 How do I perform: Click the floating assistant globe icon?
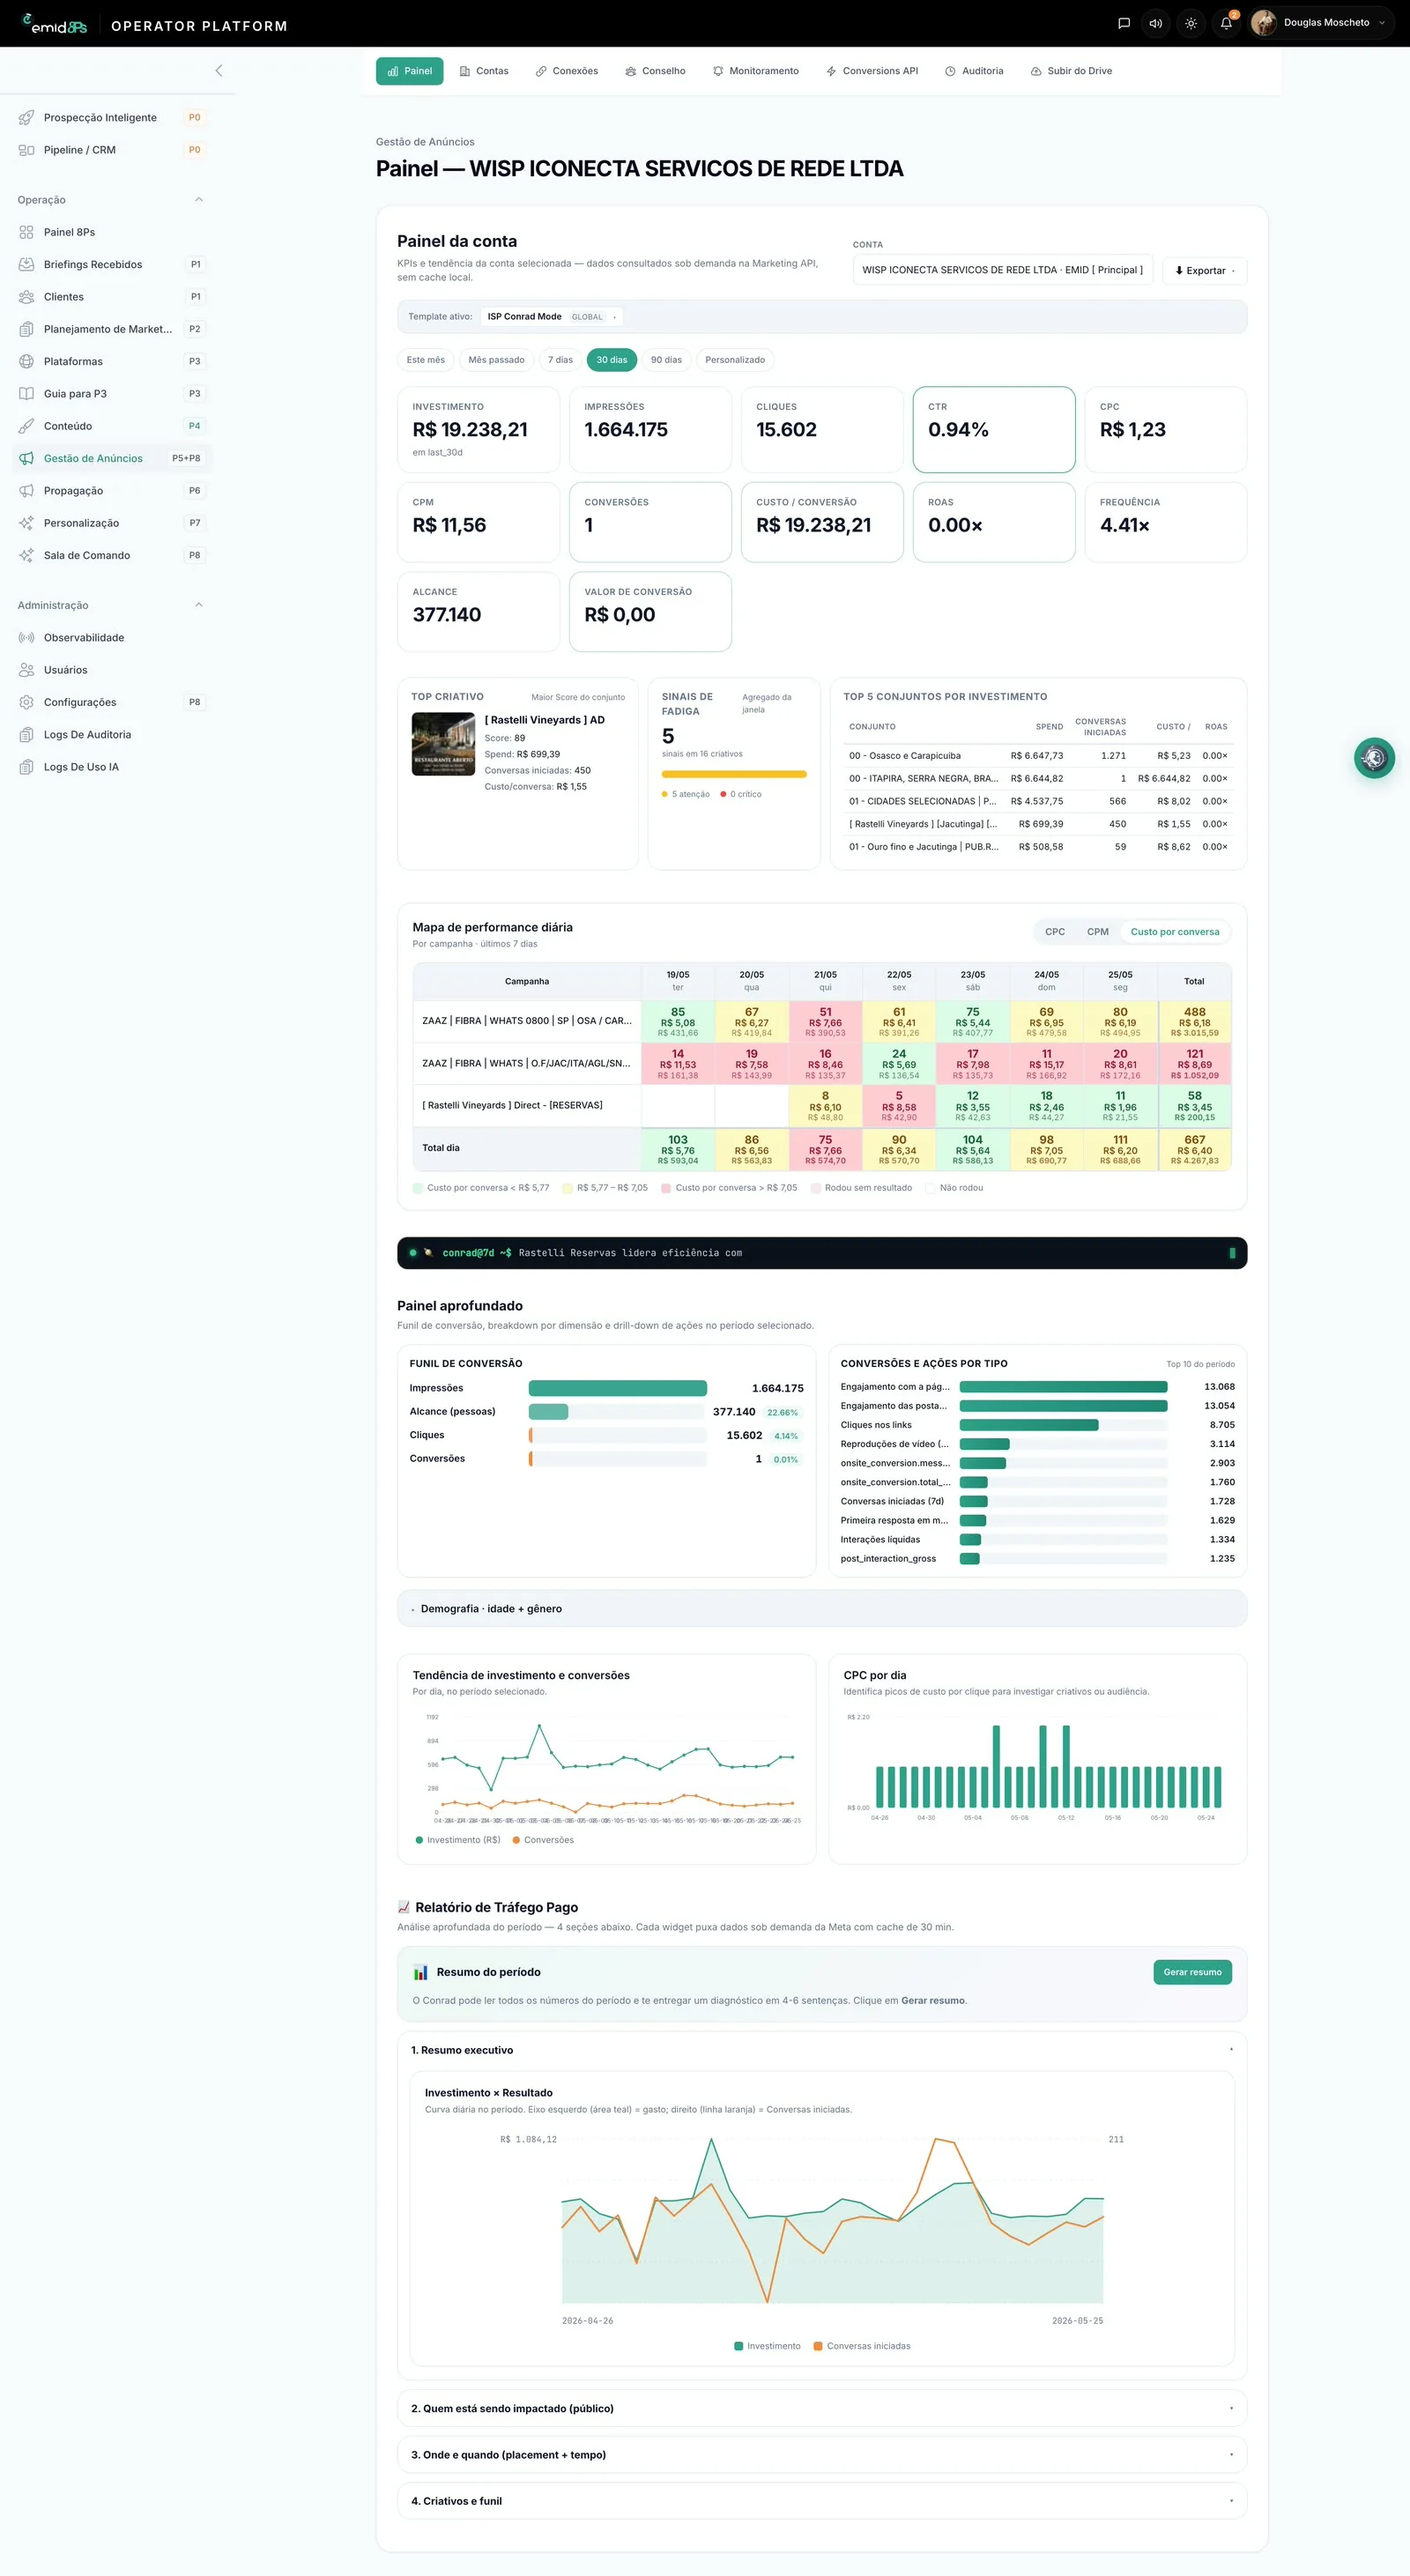tap(1374, 758)
